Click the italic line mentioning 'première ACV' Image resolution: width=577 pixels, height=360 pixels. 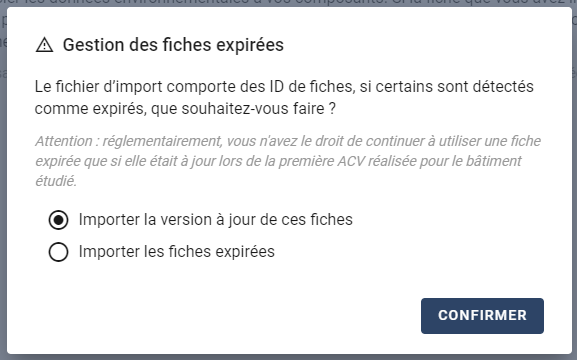pyautogui.click(x=278, y=161)
